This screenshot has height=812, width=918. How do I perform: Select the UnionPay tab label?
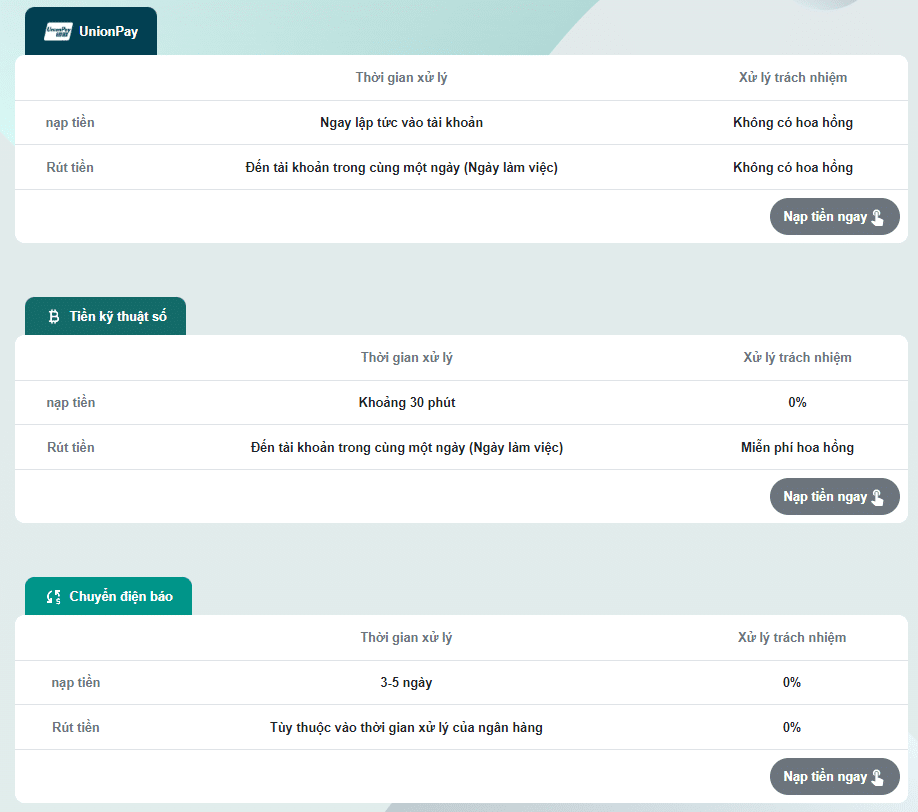pyautogui.click(x=108, y=31)
